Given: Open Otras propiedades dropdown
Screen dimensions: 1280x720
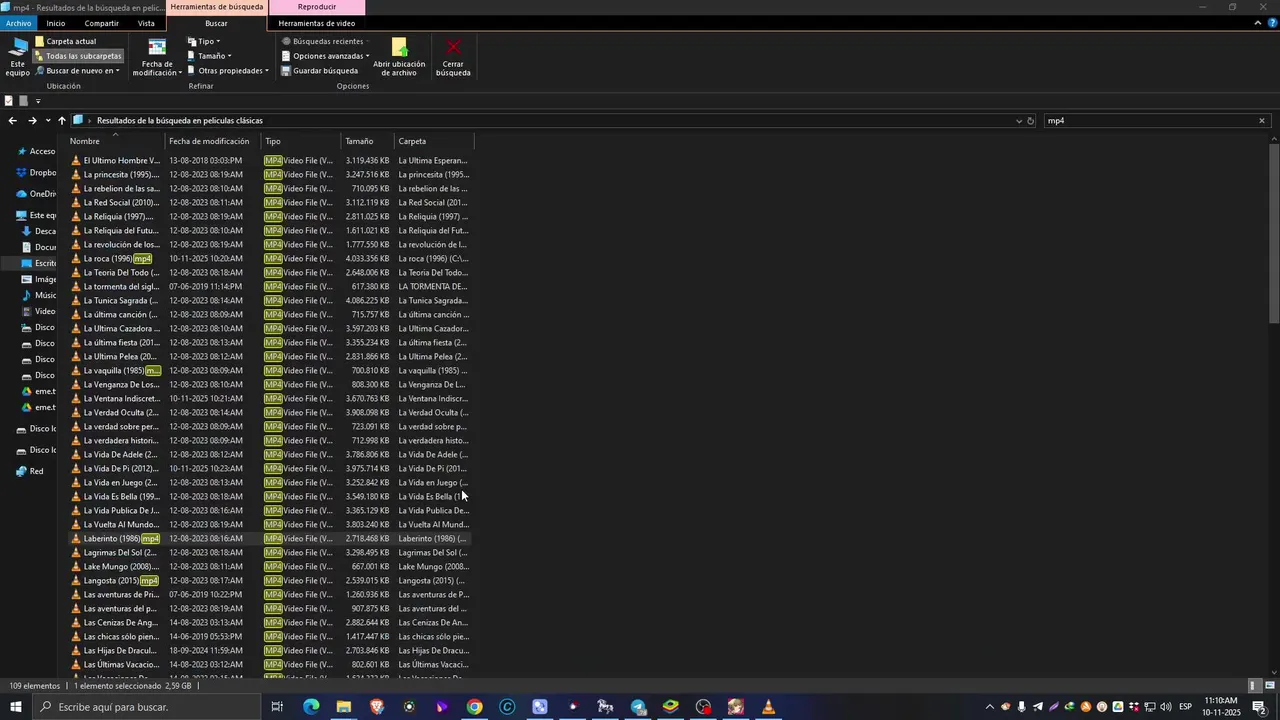Looking at the screenshot, I should (227, 71).
